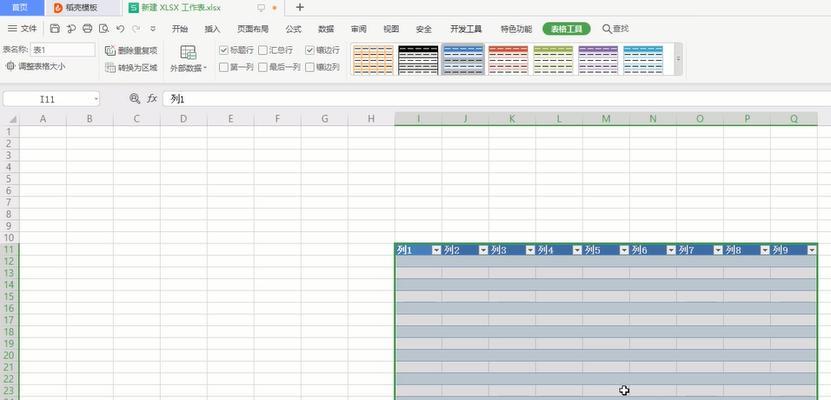Open the 列7 filter dropdown
This screenshot has height=400, width=831.
[x=718, y=251]
